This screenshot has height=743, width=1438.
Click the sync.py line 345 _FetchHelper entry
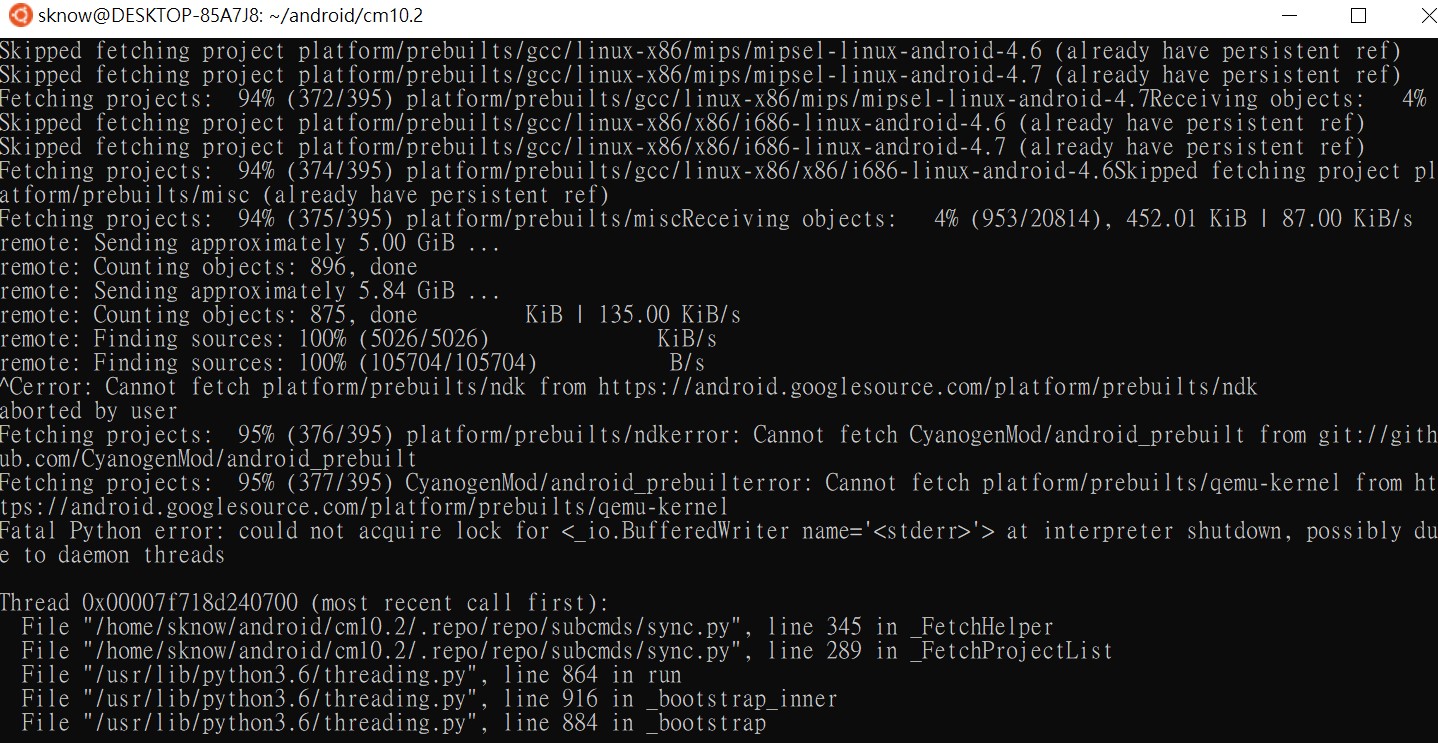coord(537,627)
